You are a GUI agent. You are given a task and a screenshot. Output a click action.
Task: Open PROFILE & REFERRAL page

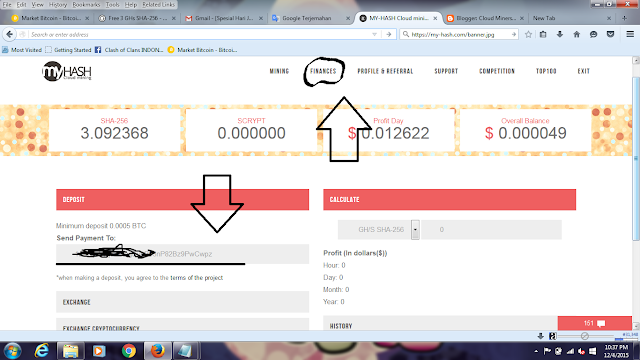click(385, 71)
